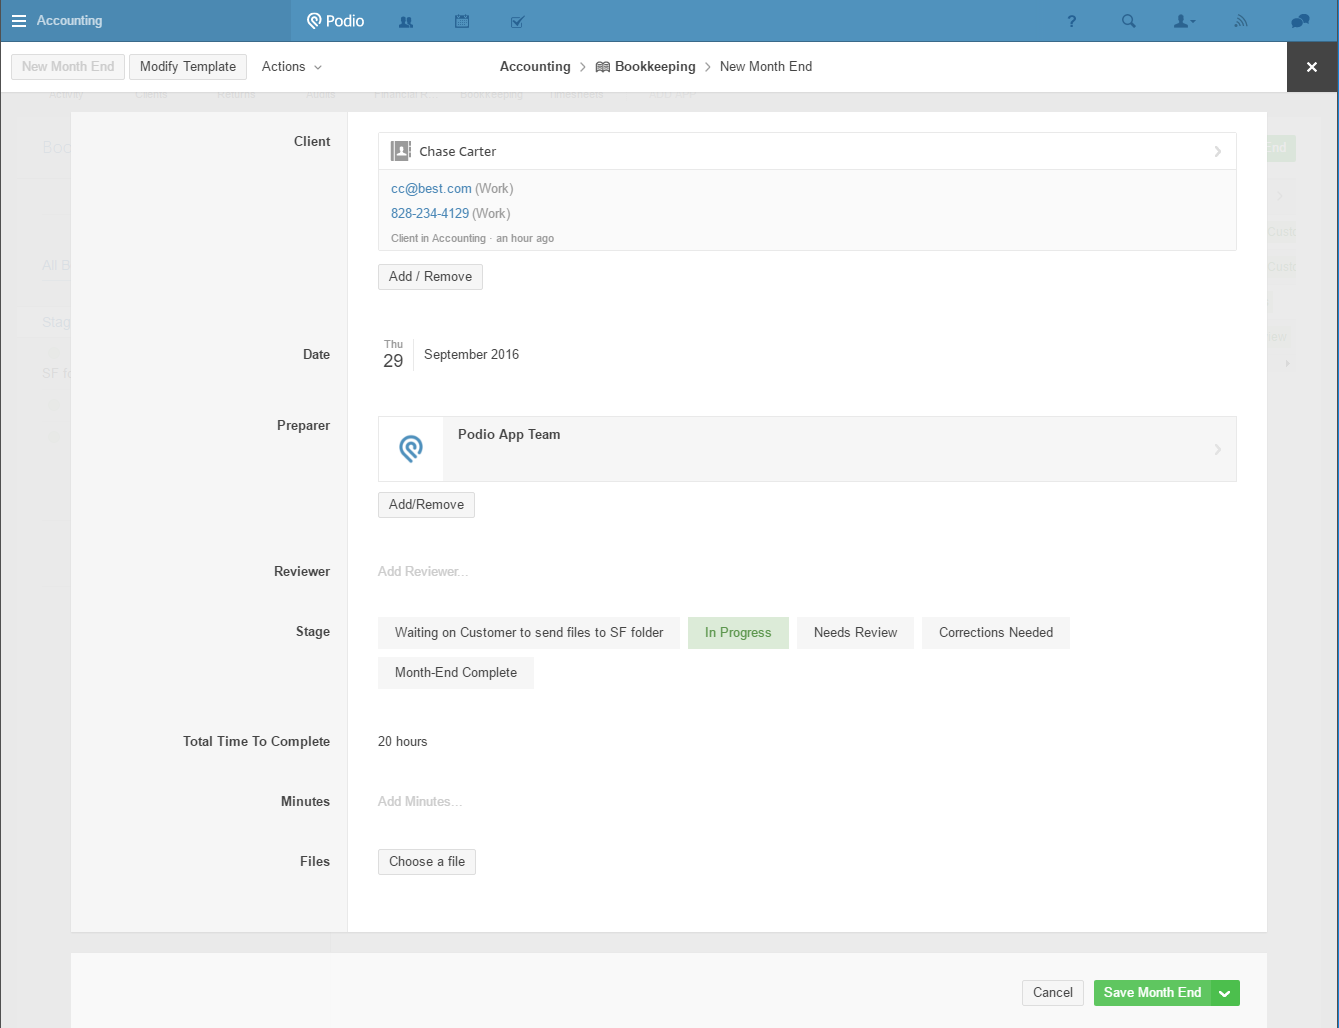This screenshot has height=1028, width=1339.
Task: Open the tasks checkmark icon
Action: pos(517,21)
